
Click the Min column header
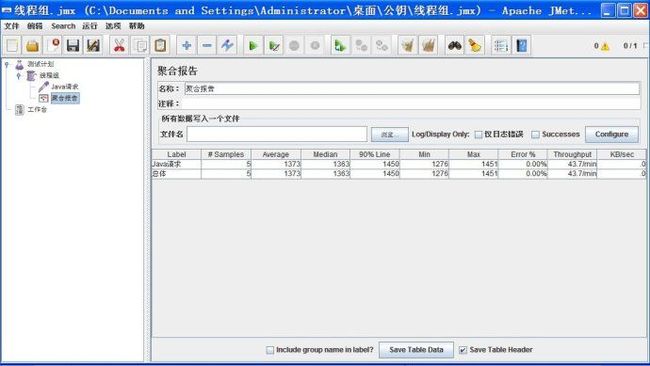424,154
